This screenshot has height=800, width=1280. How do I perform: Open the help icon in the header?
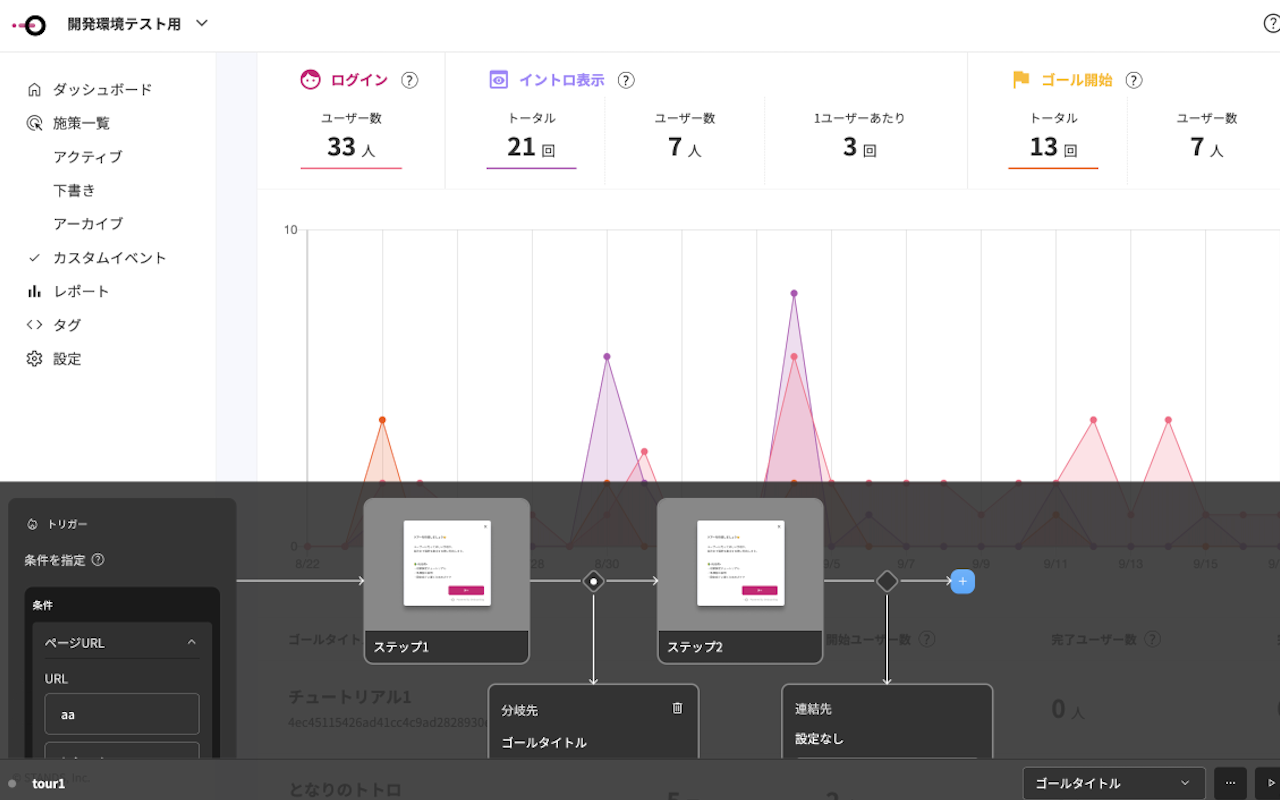tap(1271, 24)
